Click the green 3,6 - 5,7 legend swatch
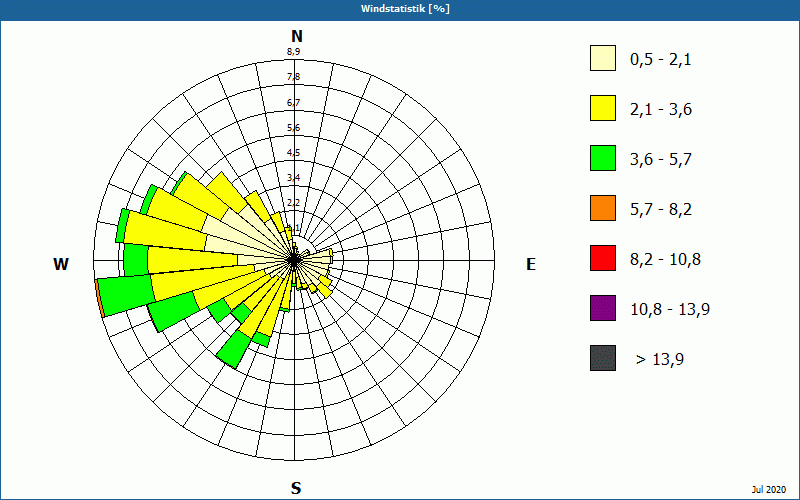This screenshot has width=800, height=500. coord(603,158)
